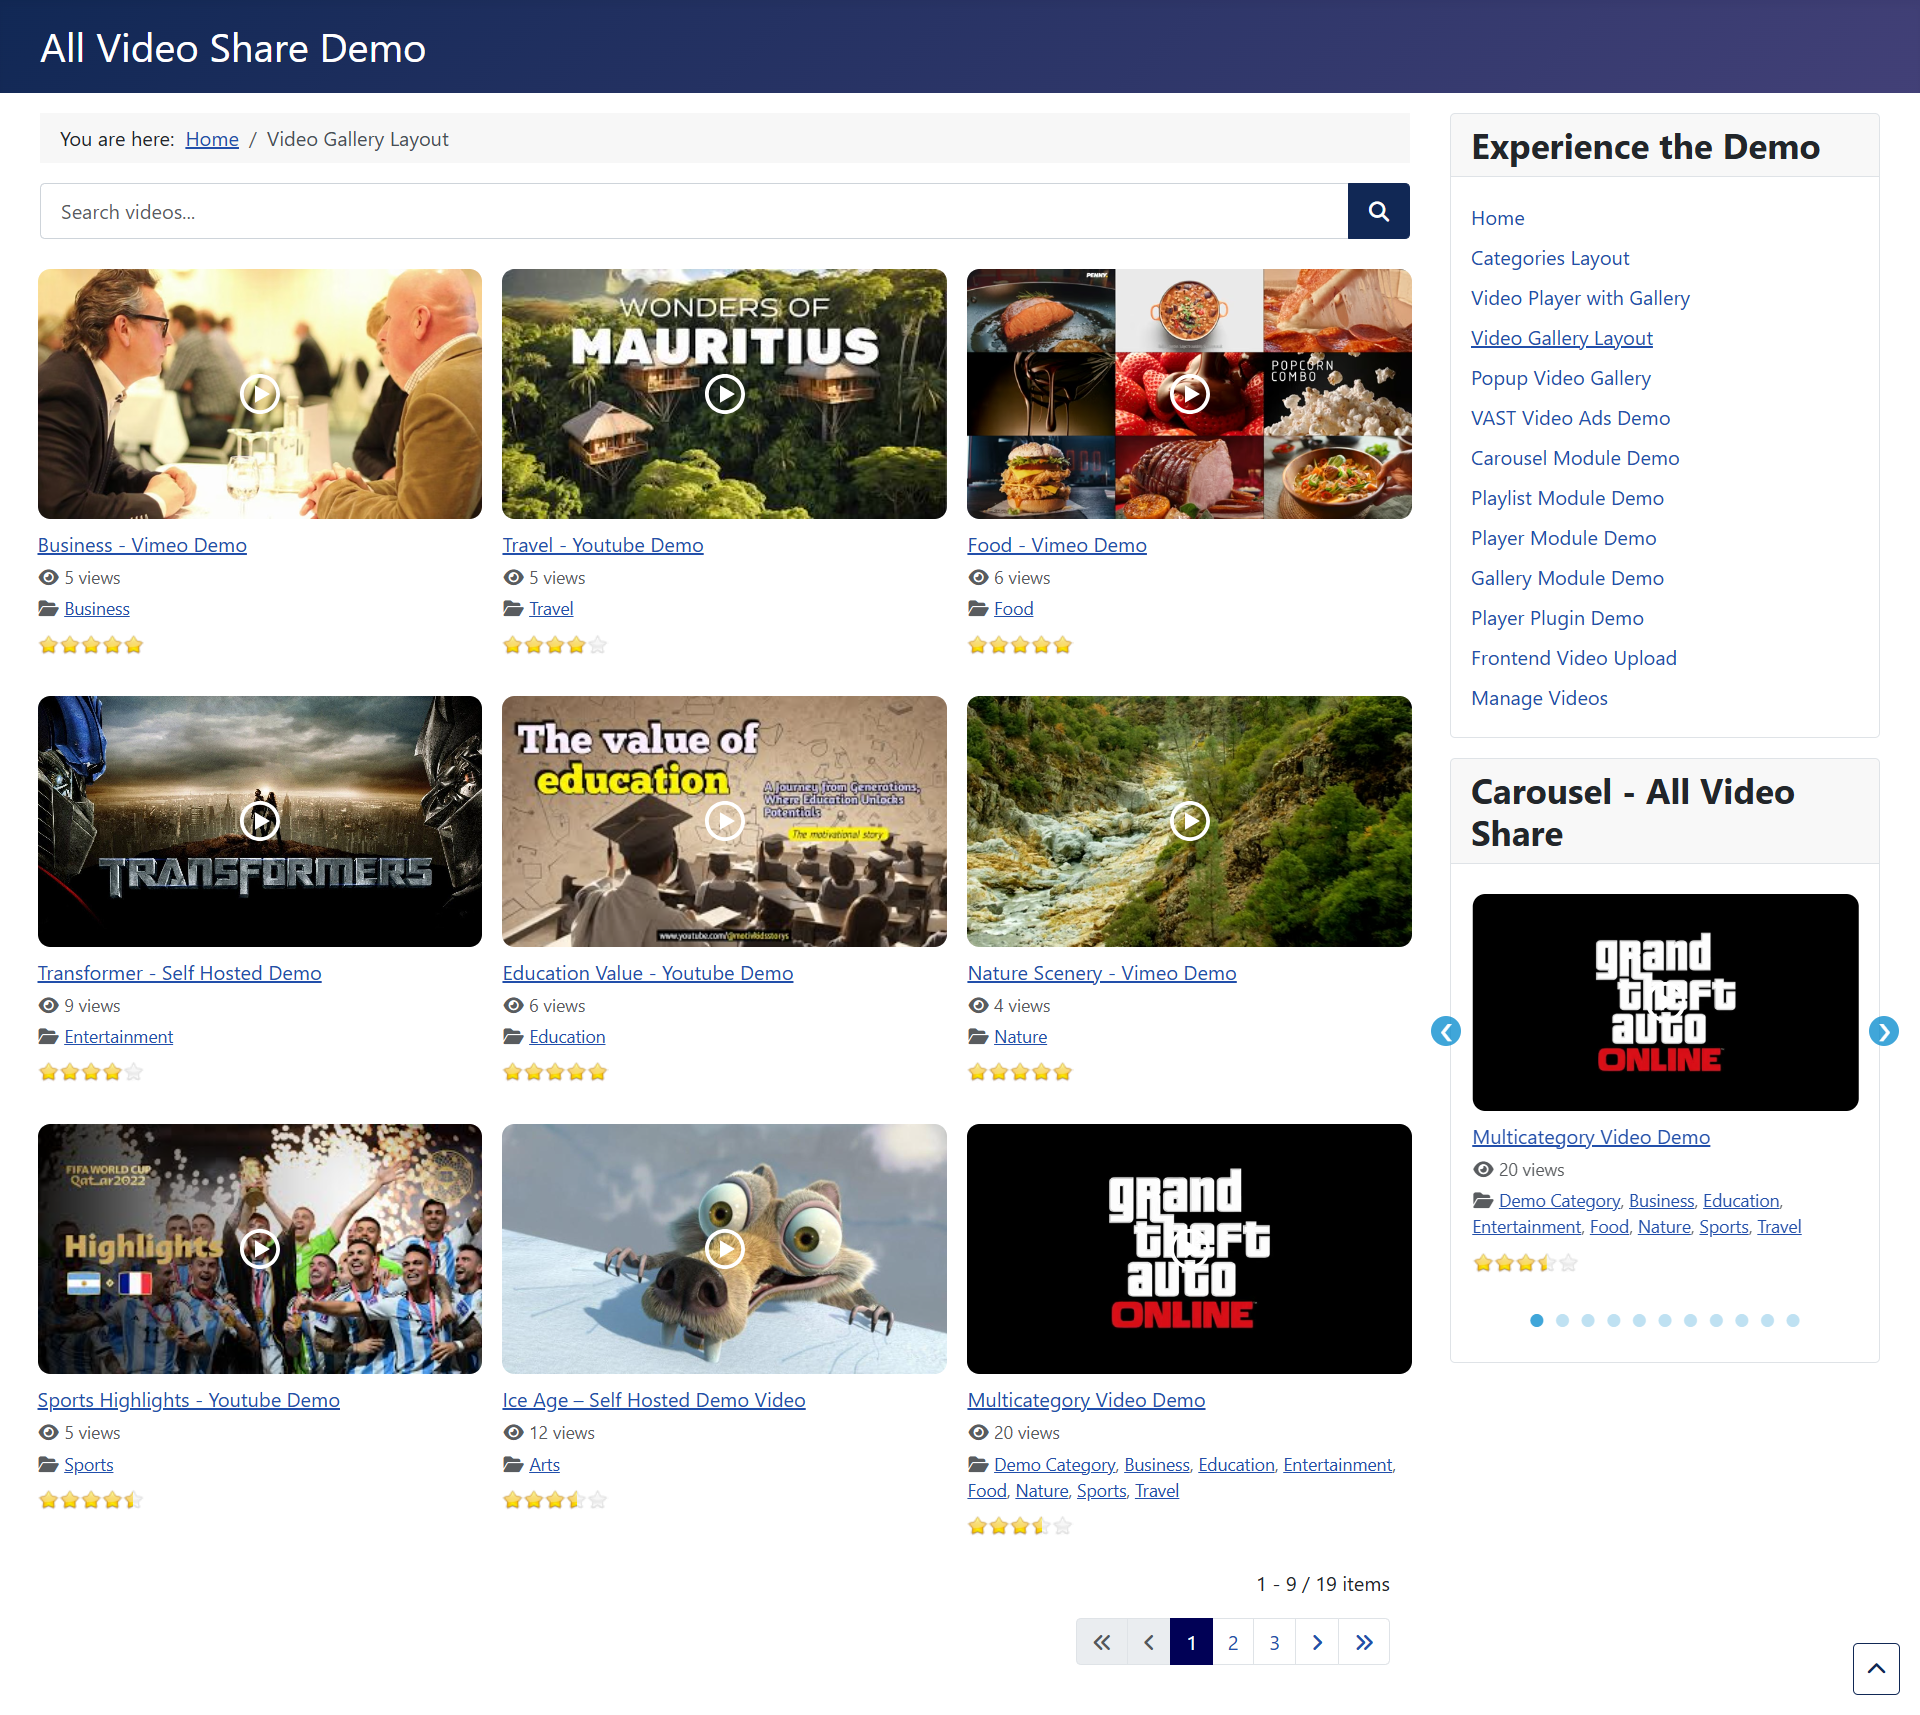Open Home in the Experience the Demo menu

pos(1498,218)
